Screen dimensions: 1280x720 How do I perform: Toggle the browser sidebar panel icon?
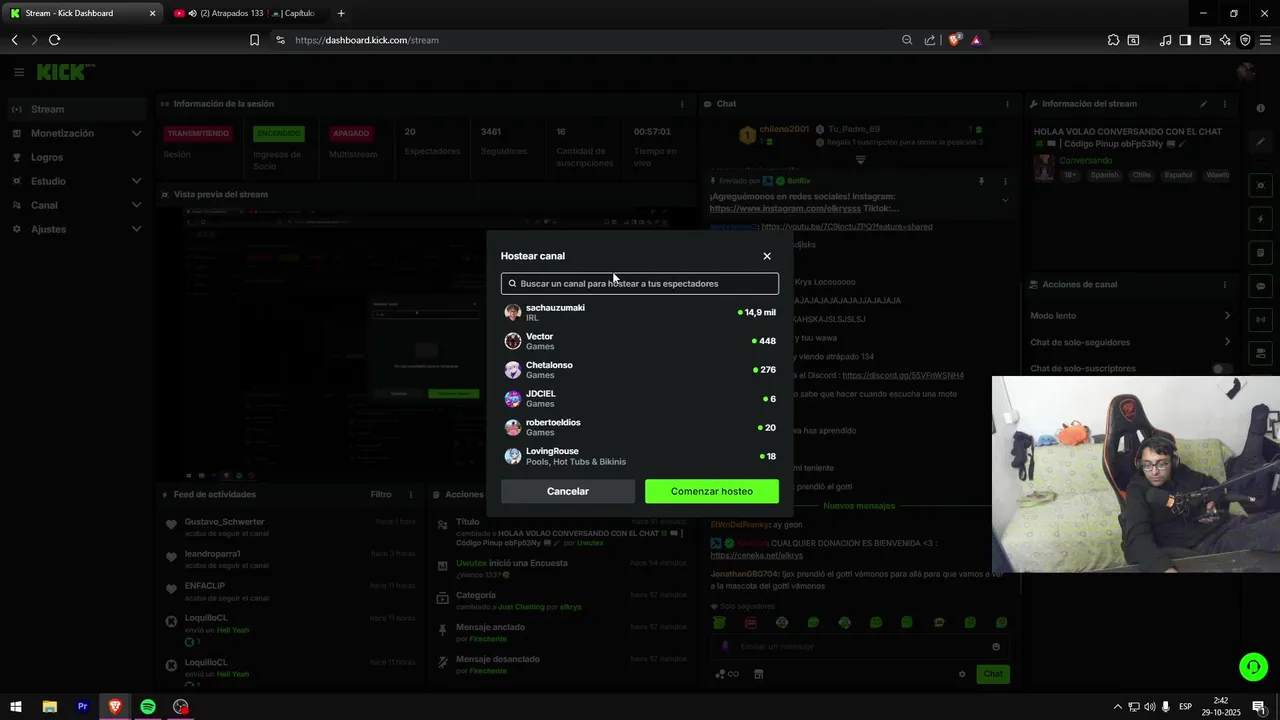click(1185, 40)
